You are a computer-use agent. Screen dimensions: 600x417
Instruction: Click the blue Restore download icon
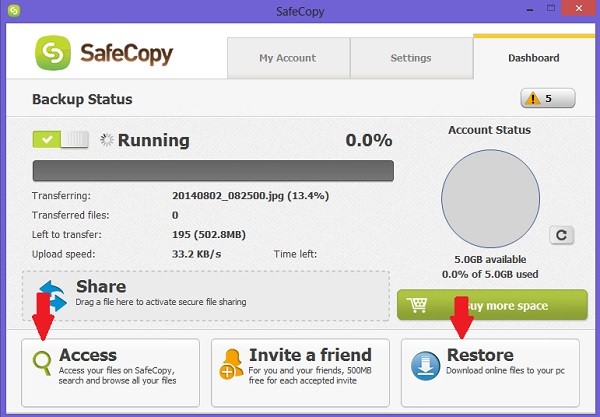click(x=425, y=366)
